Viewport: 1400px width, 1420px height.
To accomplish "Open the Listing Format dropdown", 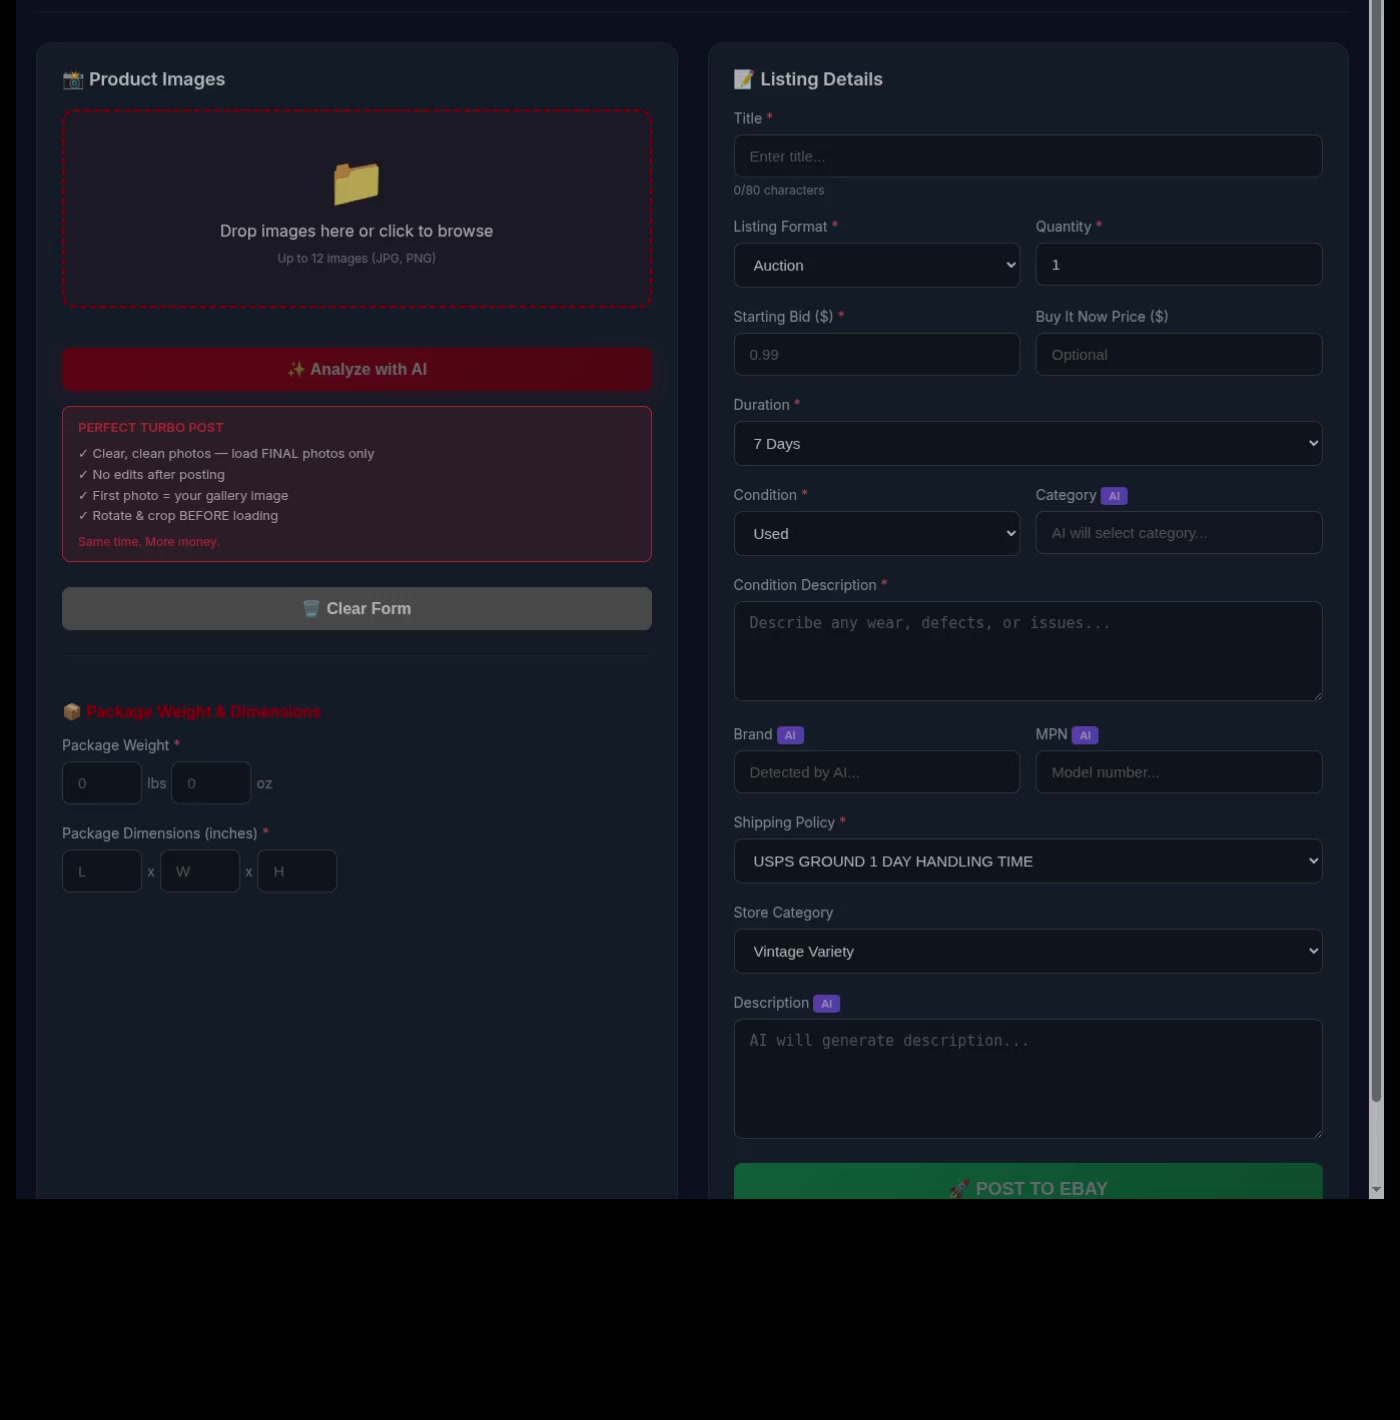I will pos(876,266).
